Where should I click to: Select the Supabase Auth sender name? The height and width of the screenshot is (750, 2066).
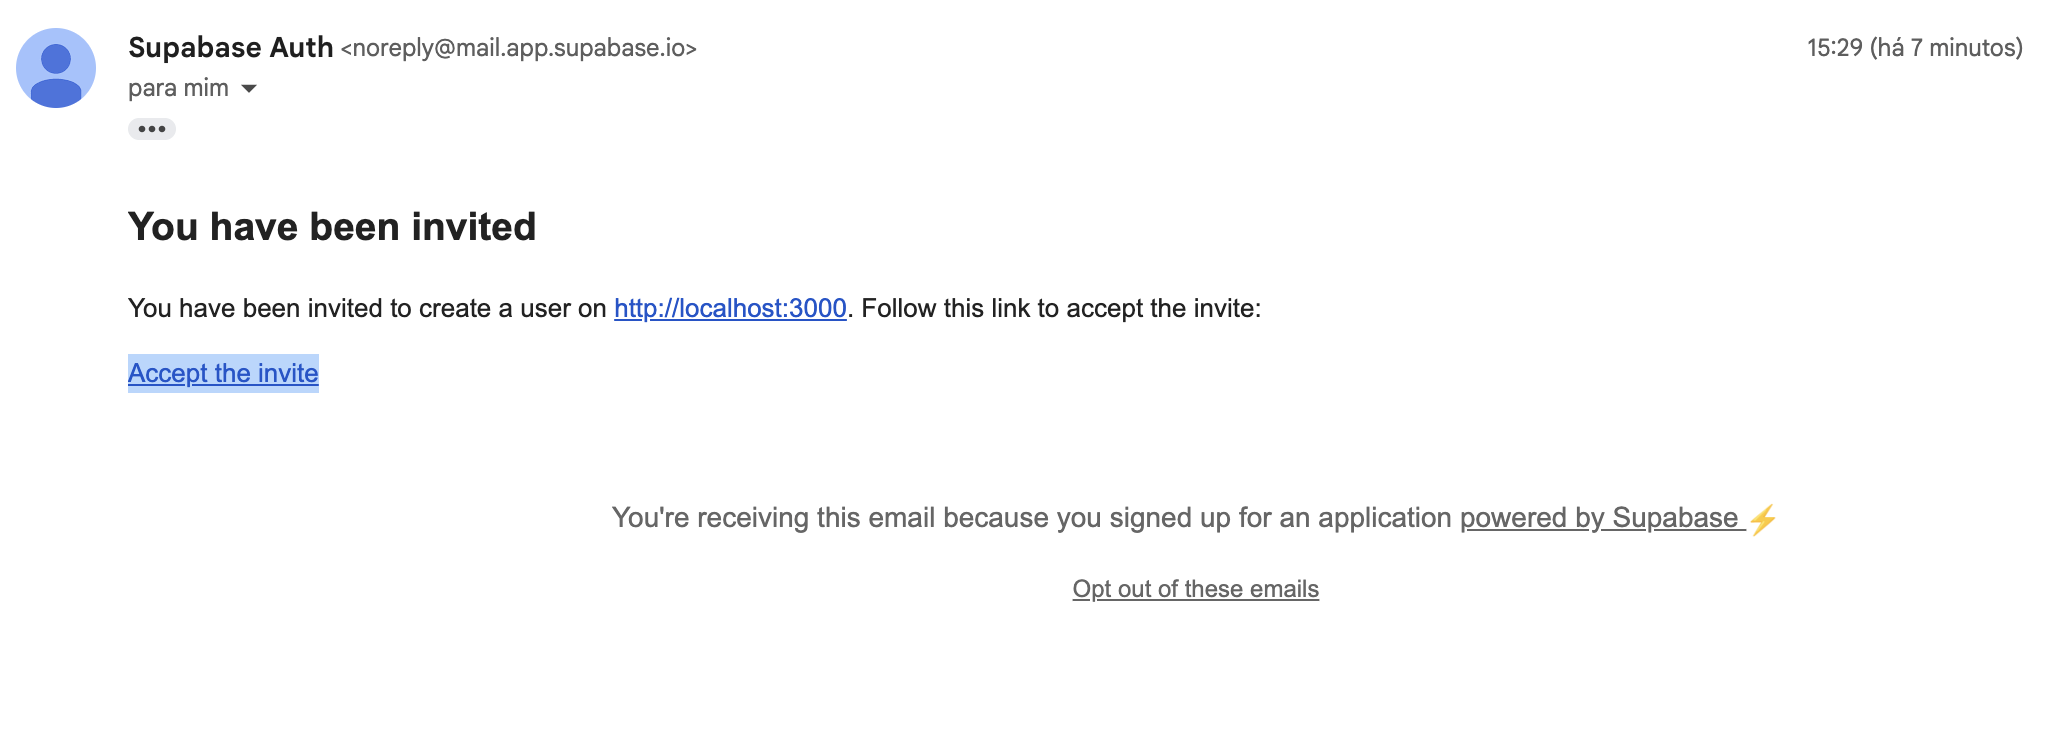click(x=231, y=47)
